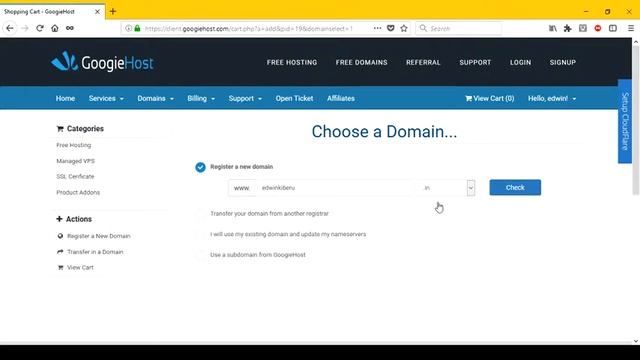Click the browser Search box

[458, 28]
